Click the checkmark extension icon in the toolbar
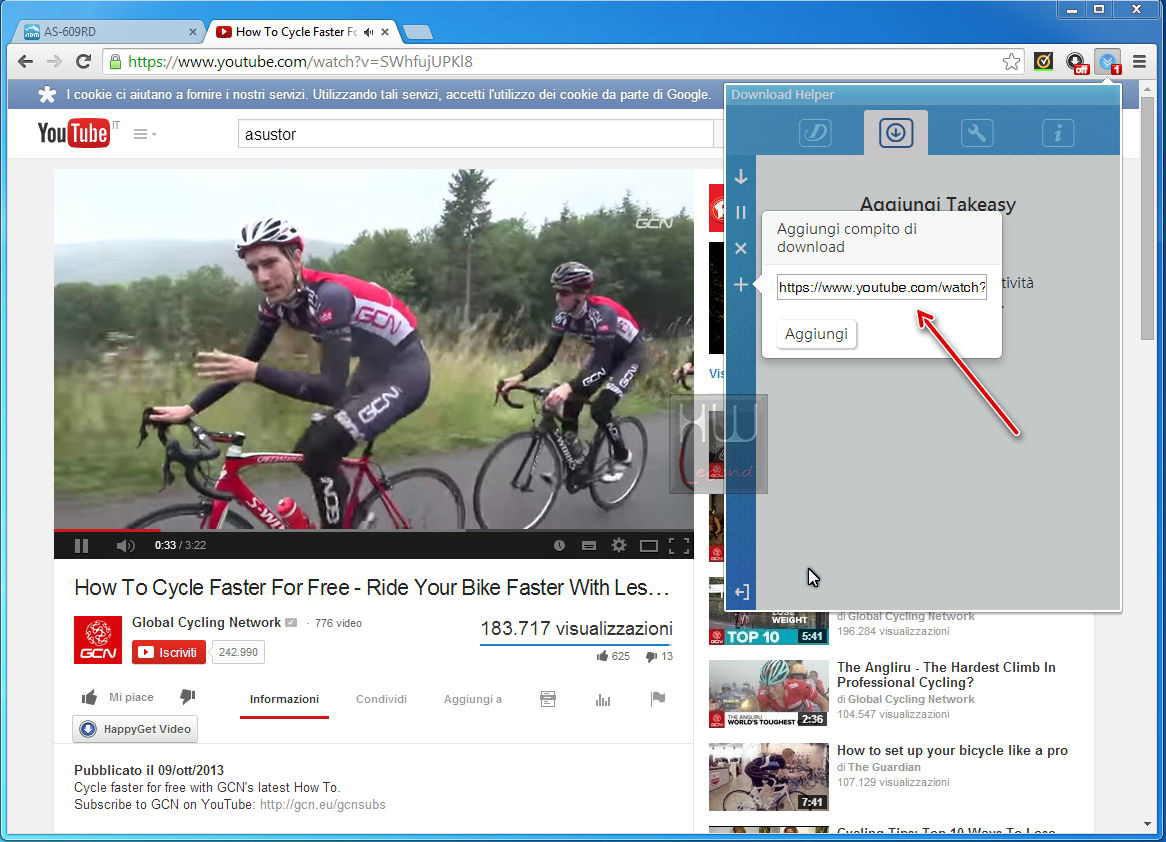The image size is (1166, 842). pyautogui.click(x=1043, y=62)
